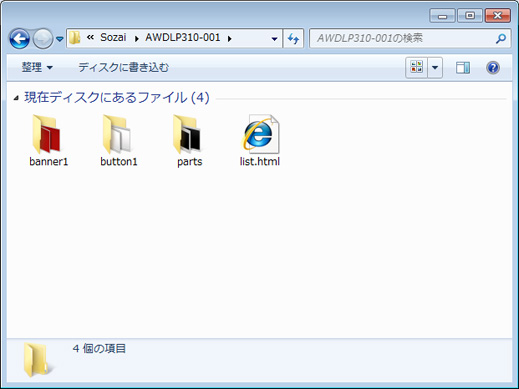Screen dimensions: 519x389
Task: Change the view with view icon button
Action: click(x=416, y=68)
